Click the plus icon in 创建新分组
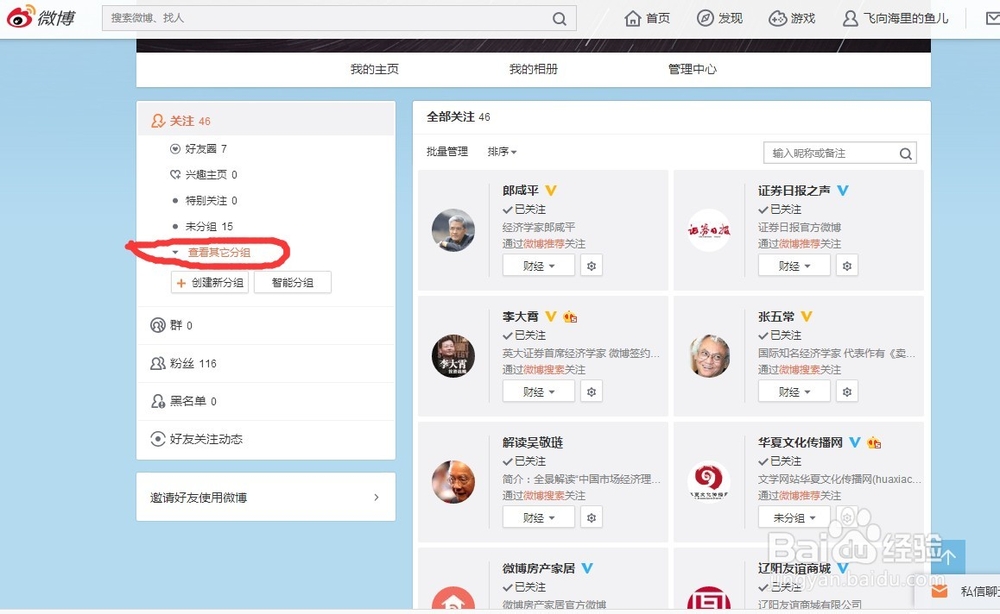The width and height of the screenshot is (1000, 614). coord(181,283)
